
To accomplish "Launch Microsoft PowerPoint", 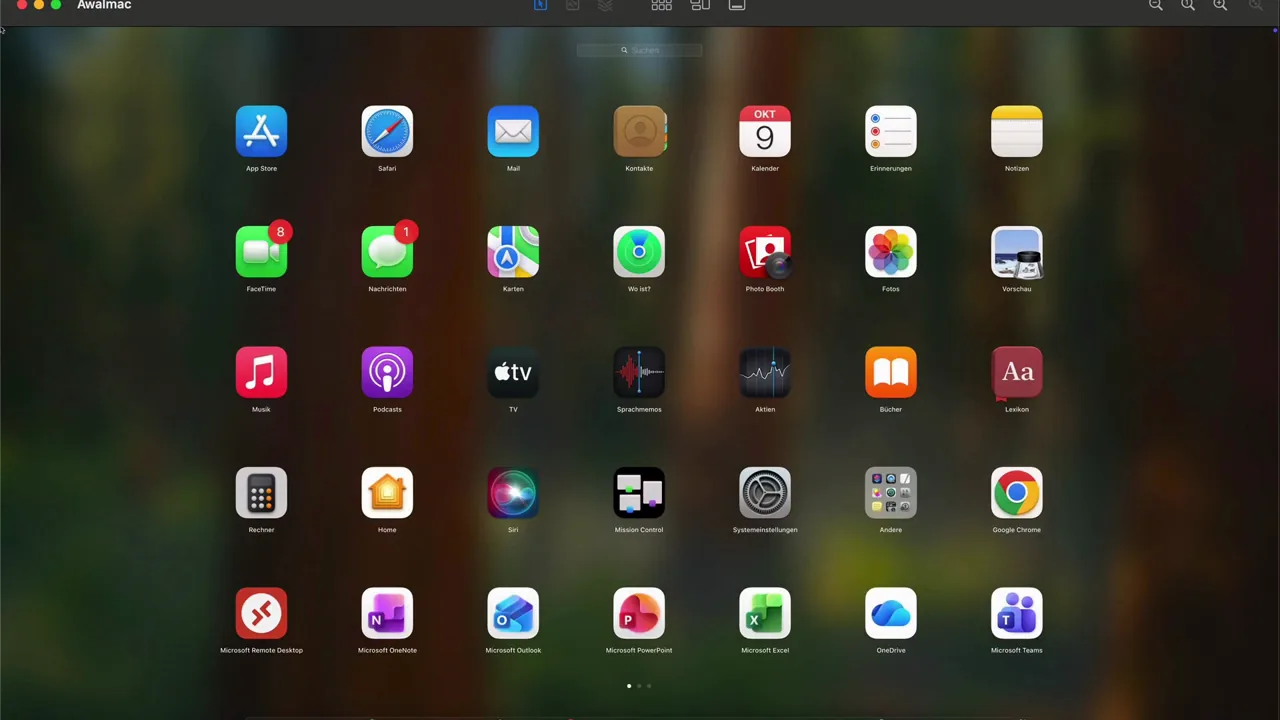I will (639, 613).
